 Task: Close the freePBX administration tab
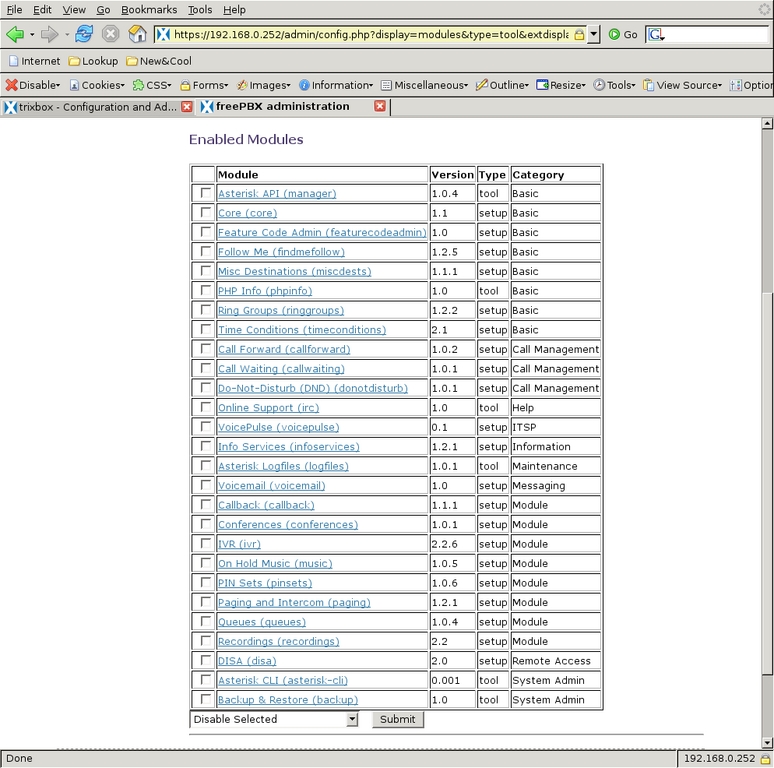pyautogui.click(x=380, y=106)
